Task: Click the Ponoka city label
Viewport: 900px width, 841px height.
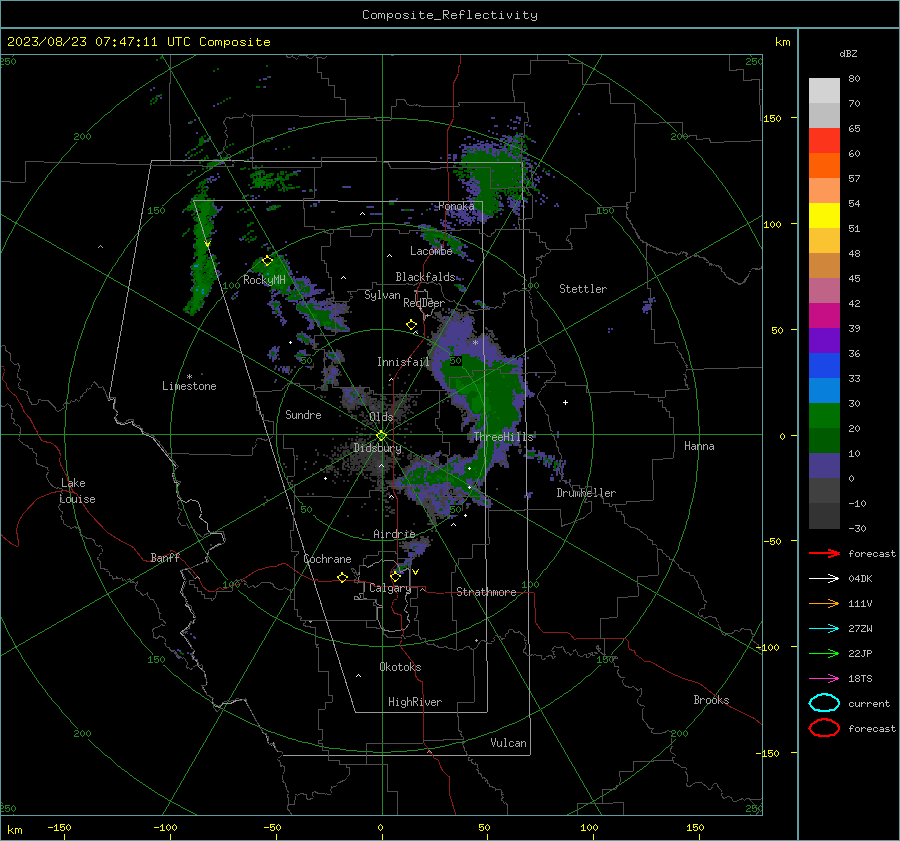Action: [456, 206]
